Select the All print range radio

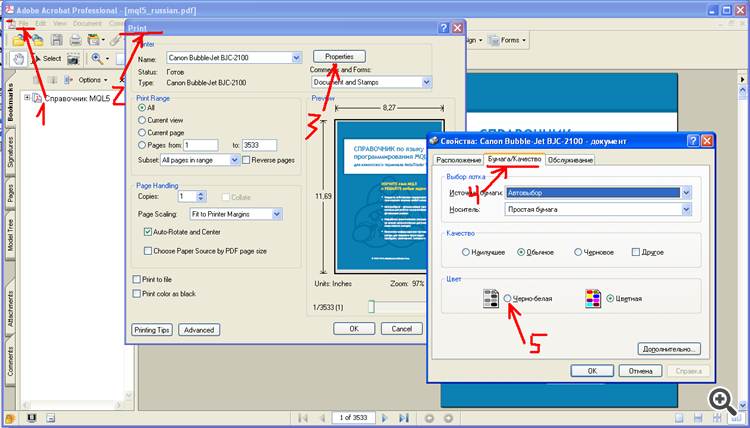pos(142,108)
